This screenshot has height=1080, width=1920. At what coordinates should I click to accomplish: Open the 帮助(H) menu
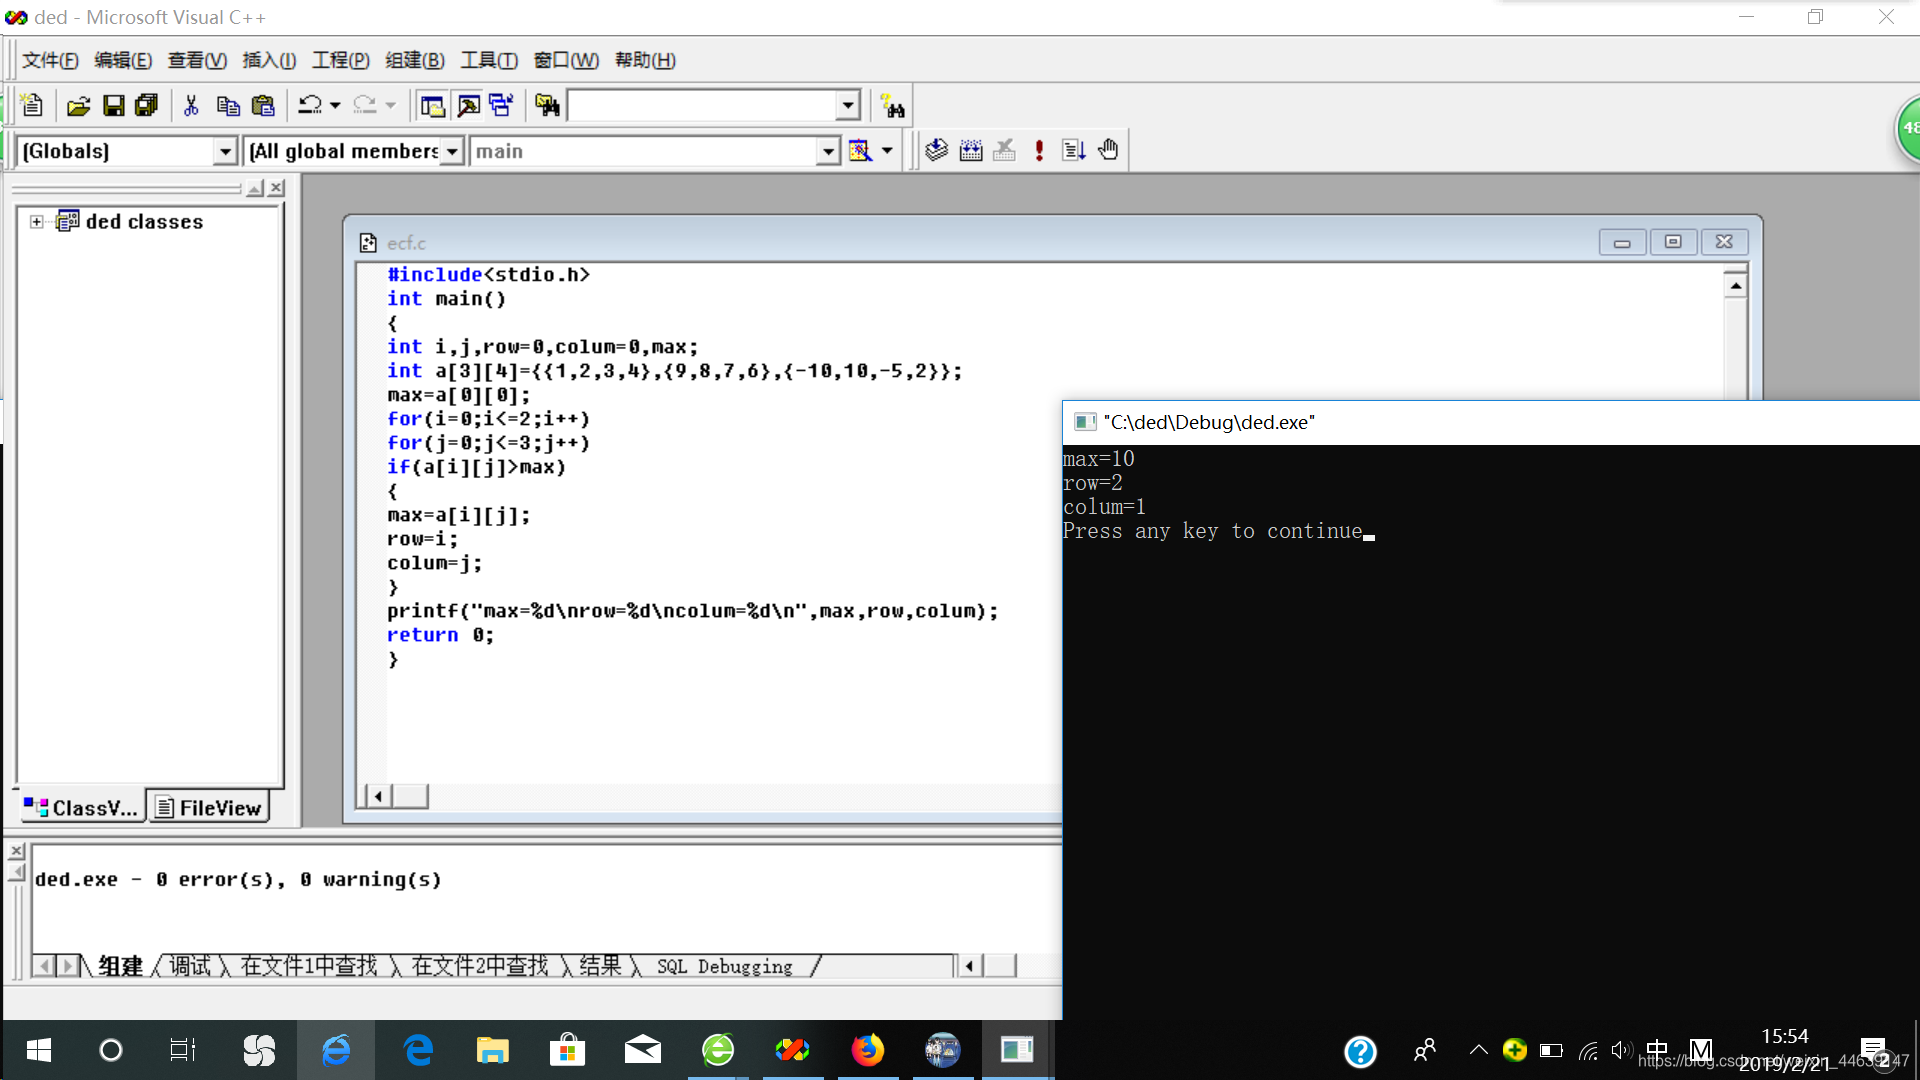click(x=645, y=60)
